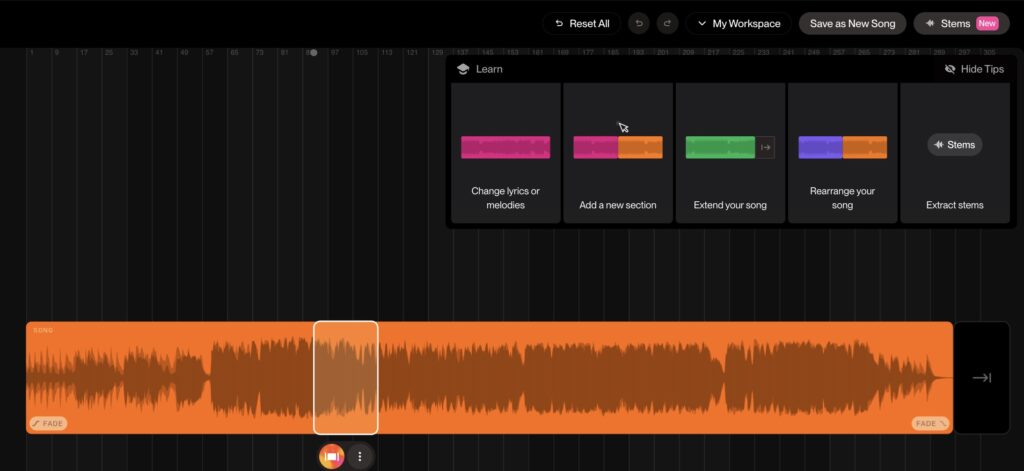Open the Change lyrics or melodies tip

point(505,153)
